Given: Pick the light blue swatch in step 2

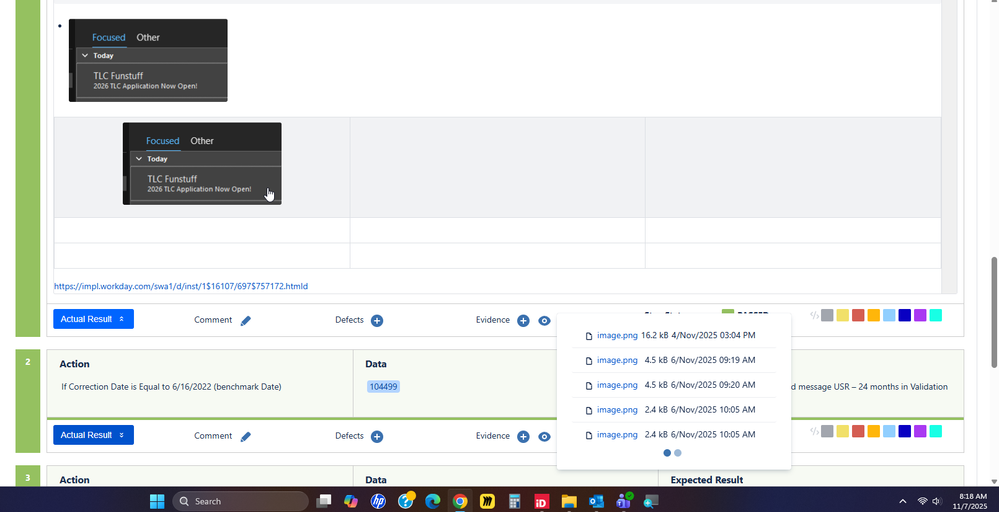Looking at the screenshot, I should [889, 431].
